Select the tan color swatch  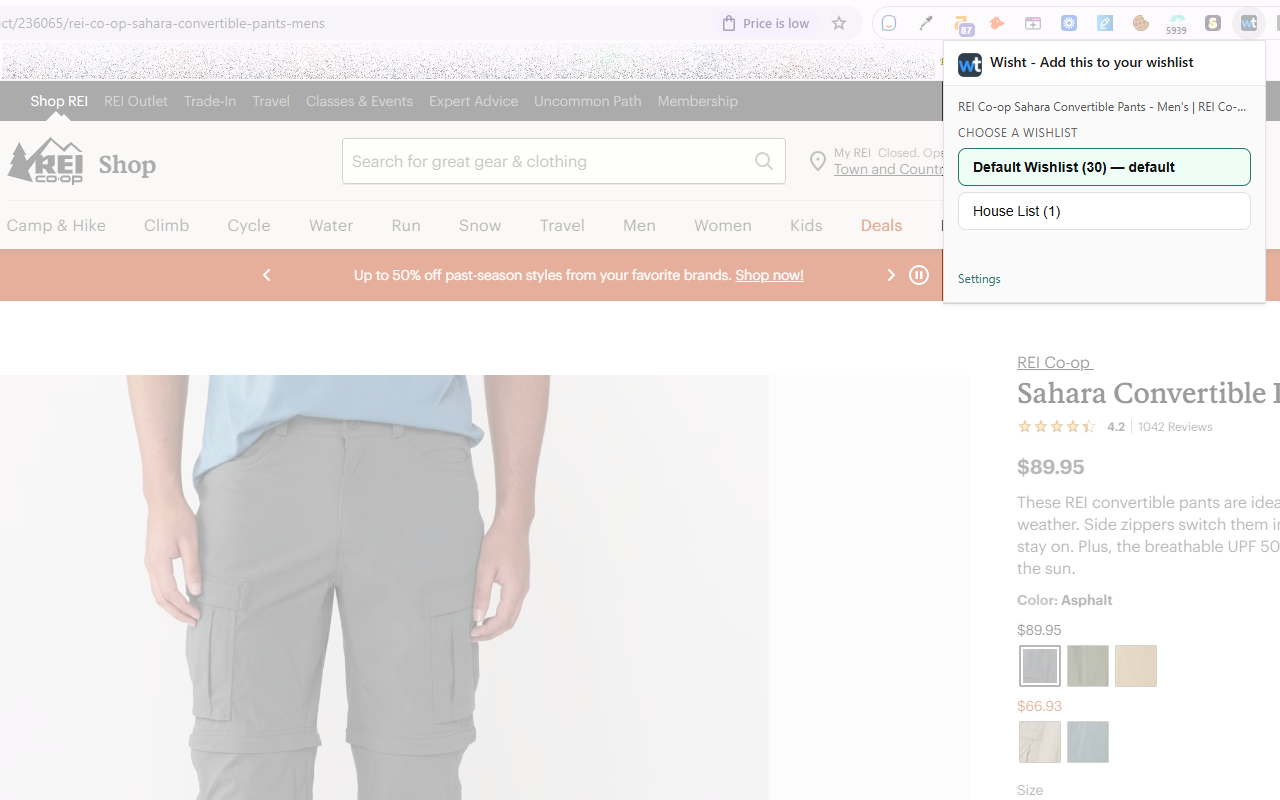(x=1136, y=666)
